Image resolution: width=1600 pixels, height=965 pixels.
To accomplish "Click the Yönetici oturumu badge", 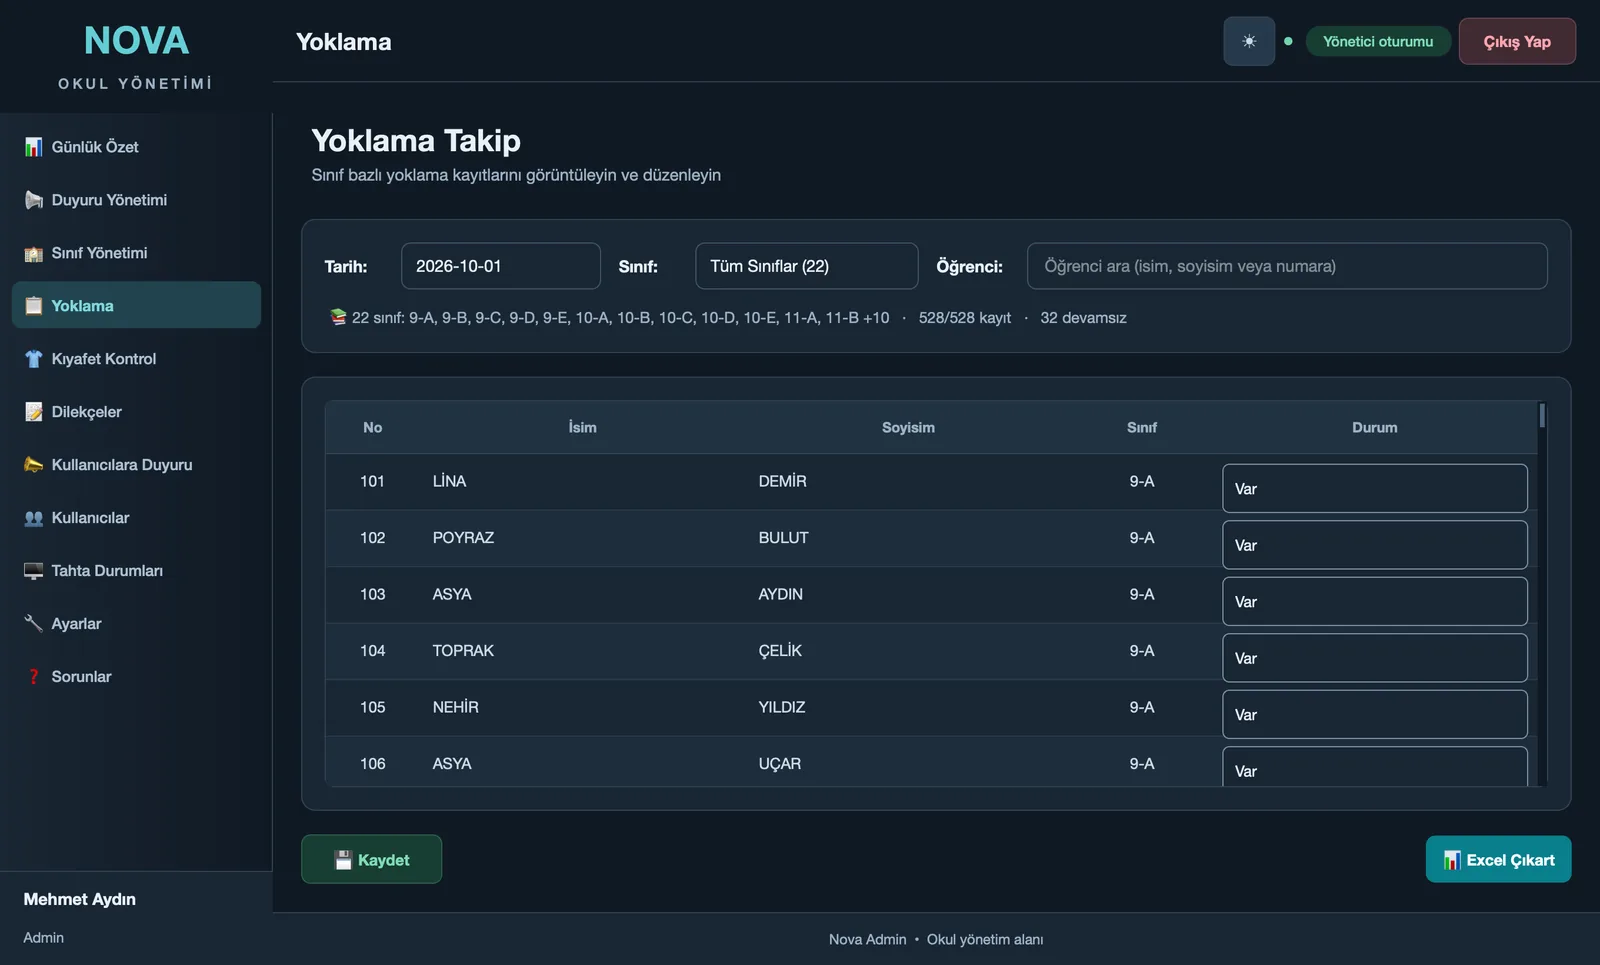I will [1378, 41].
